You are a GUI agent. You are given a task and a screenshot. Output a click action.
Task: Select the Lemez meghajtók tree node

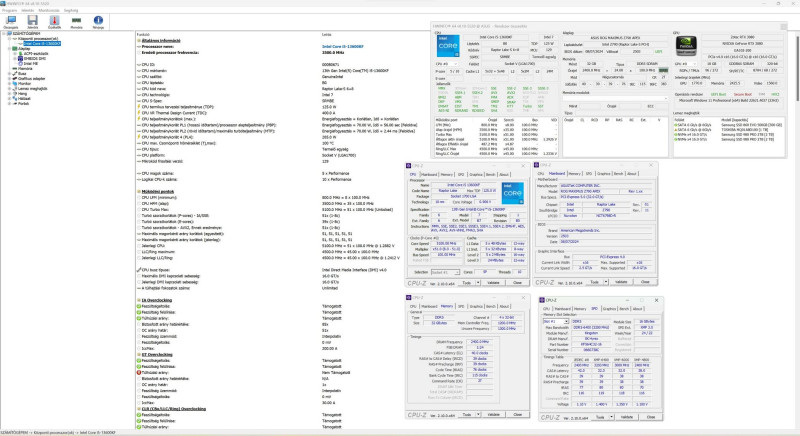tap(32, 89)
